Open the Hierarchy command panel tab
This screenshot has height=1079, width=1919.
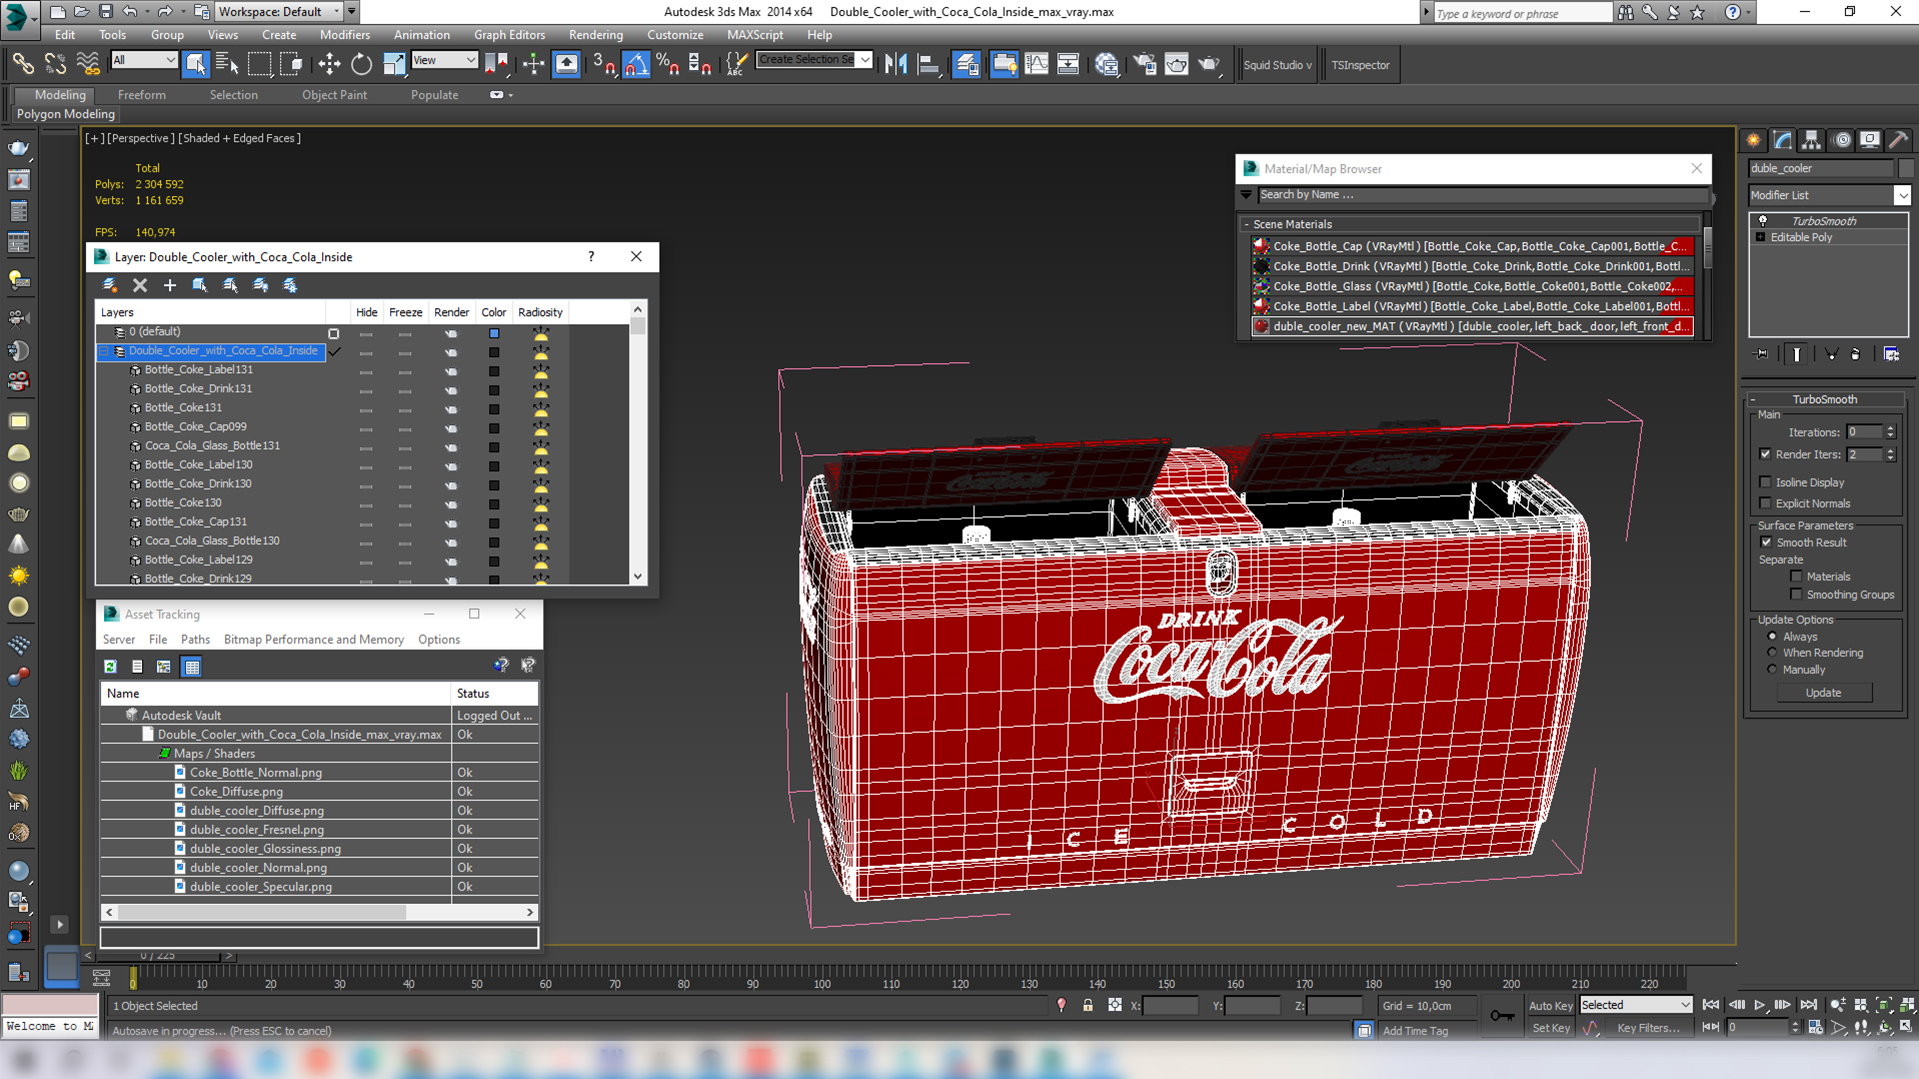tap(1811, 140)
